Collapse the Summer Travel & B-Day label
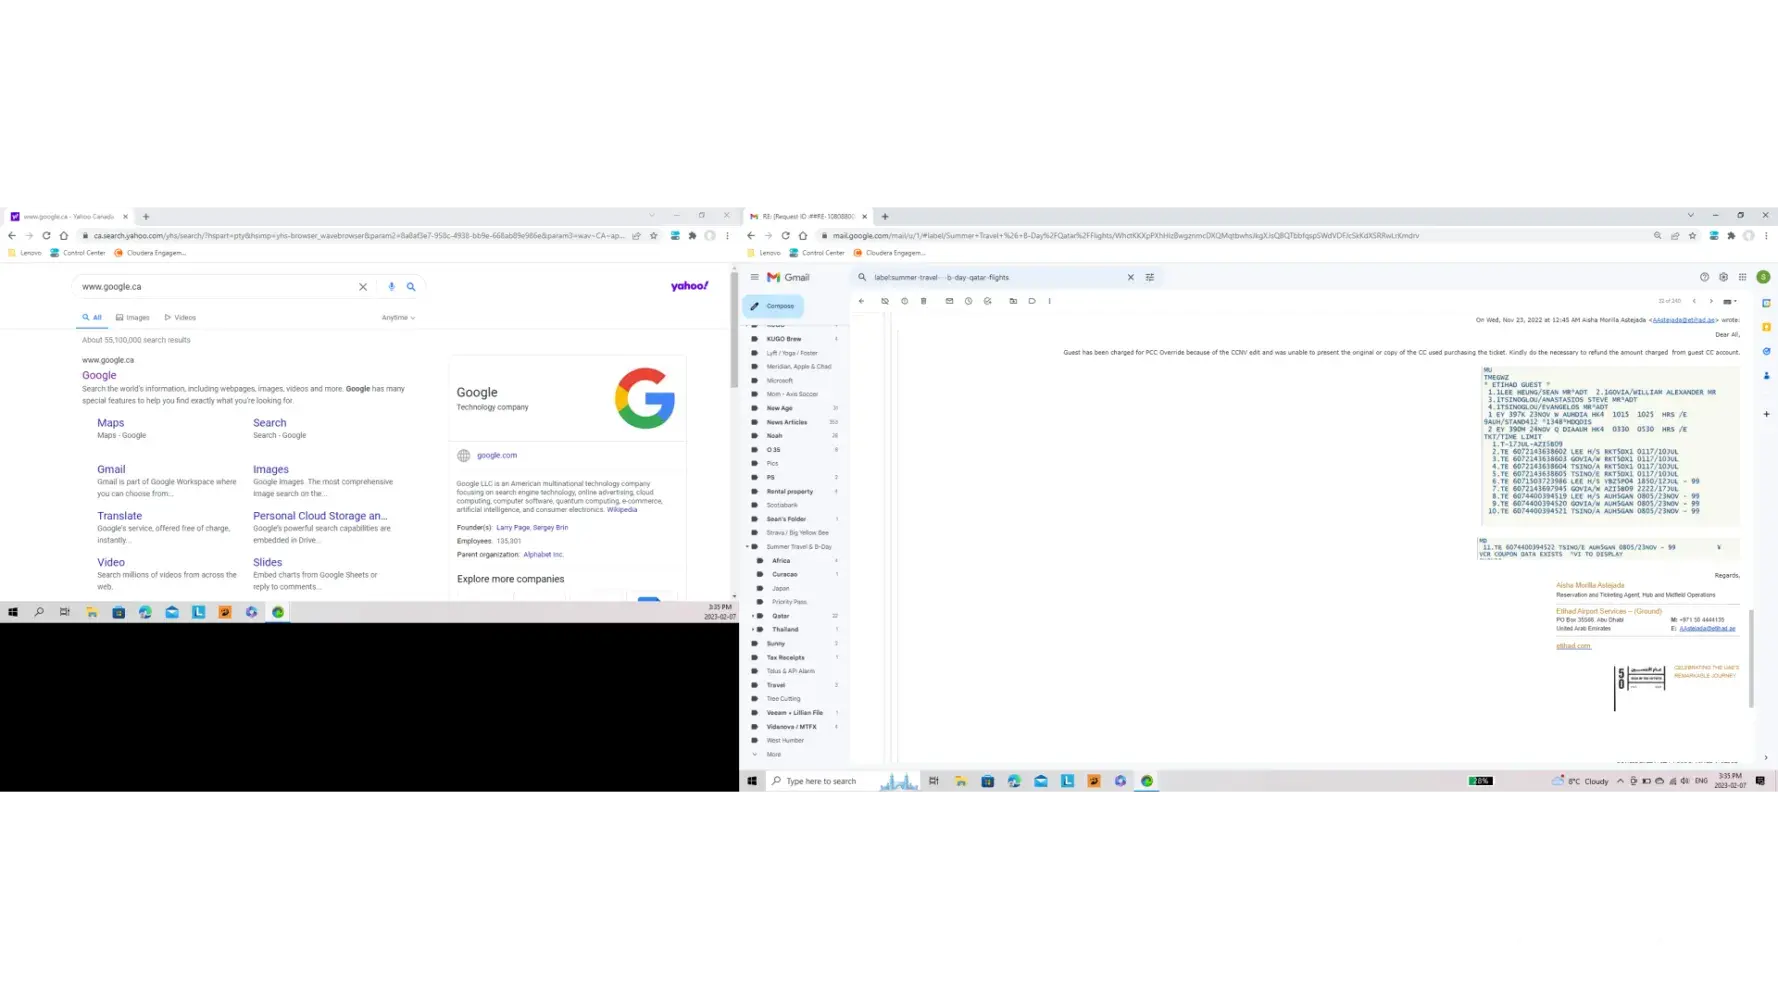The image size is (1778, 1000). pyautogui.click(x=747, y=547)
